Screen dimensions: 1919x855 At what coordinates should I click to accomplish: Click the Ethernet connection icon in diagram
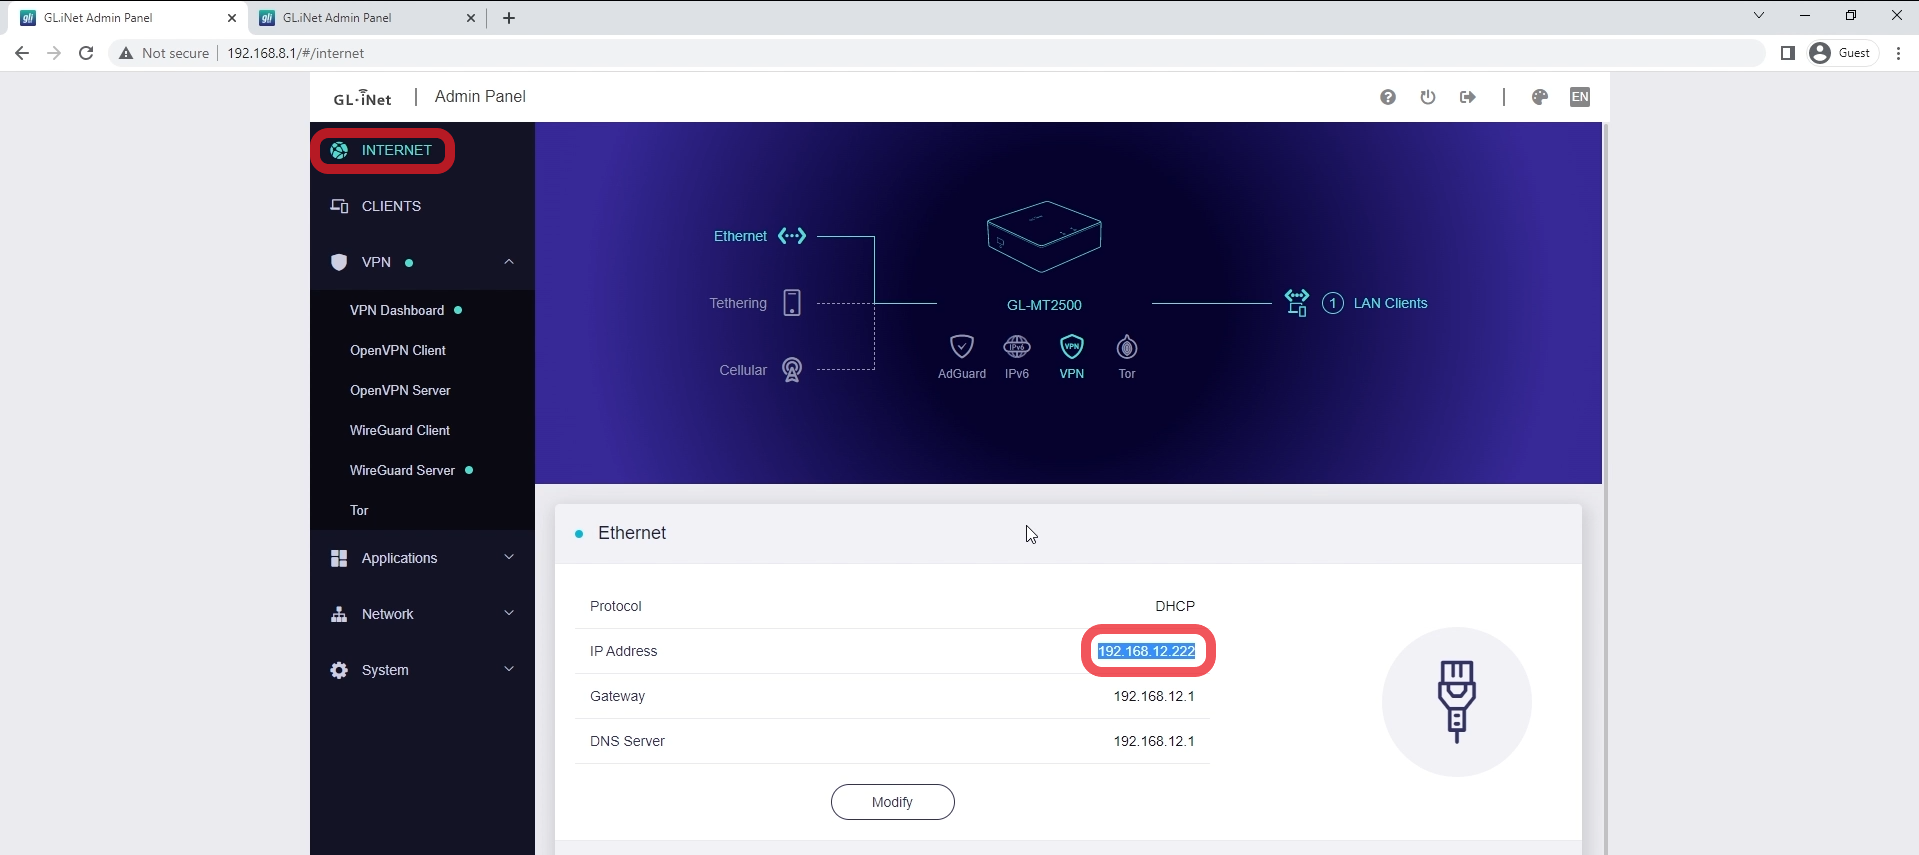pos(792,236)
